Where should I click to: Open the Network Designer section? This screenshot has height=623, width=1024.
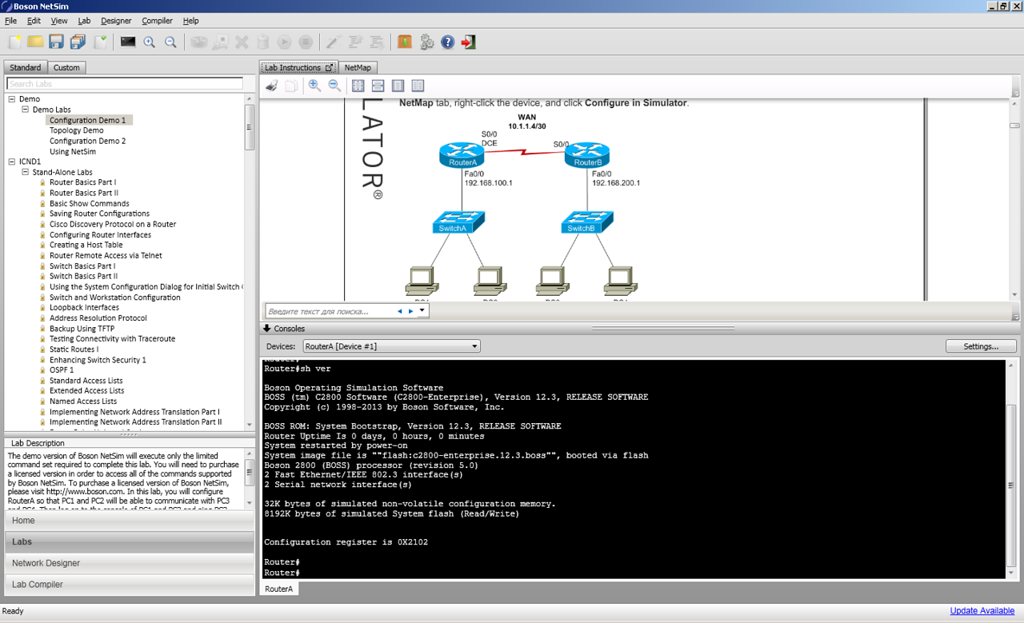coord(129,563)
